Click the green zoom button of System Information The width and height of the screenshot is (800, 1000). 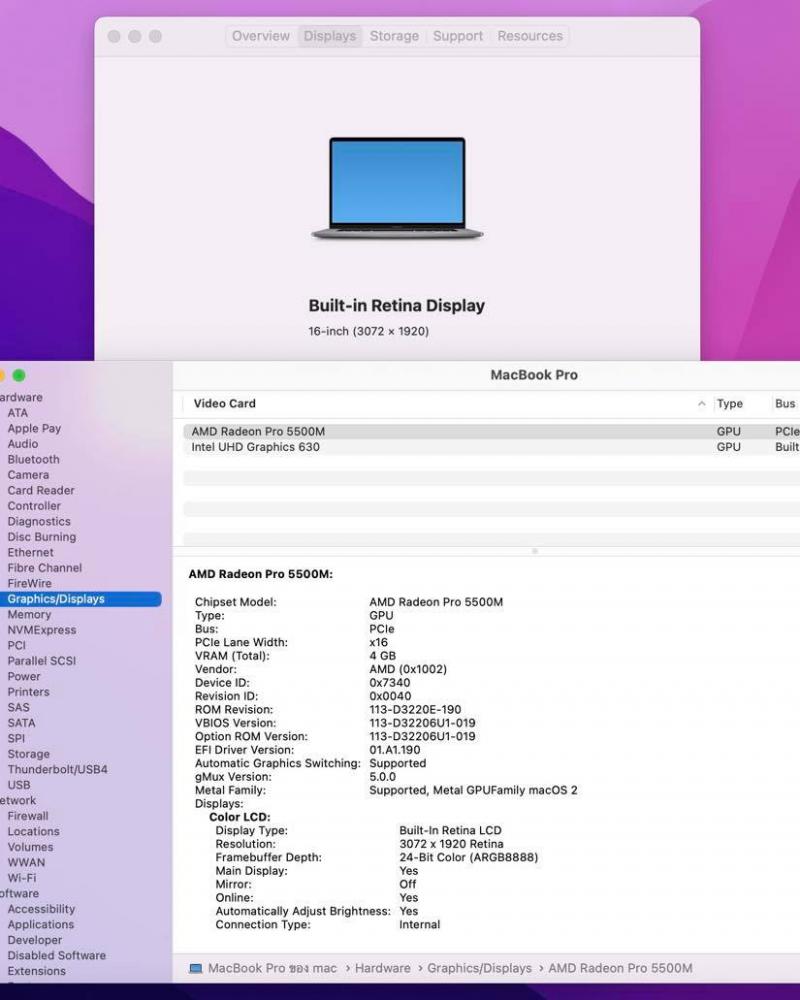pos(19,376)
